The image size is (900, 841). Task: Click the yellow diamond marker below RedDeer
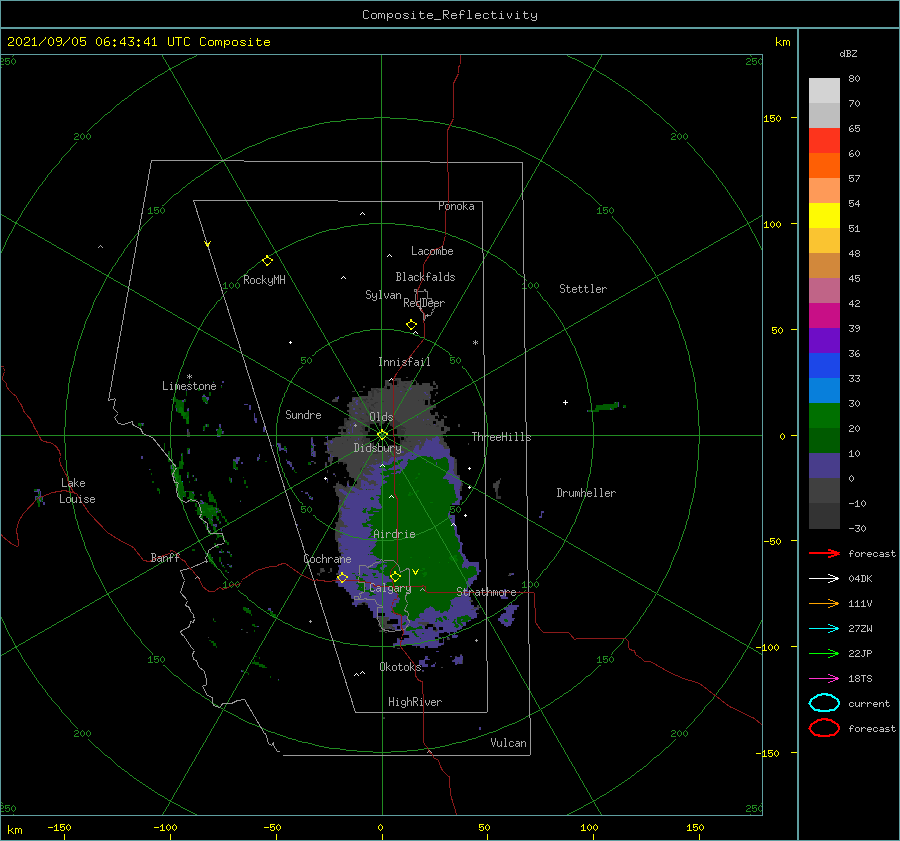[411, 325]
